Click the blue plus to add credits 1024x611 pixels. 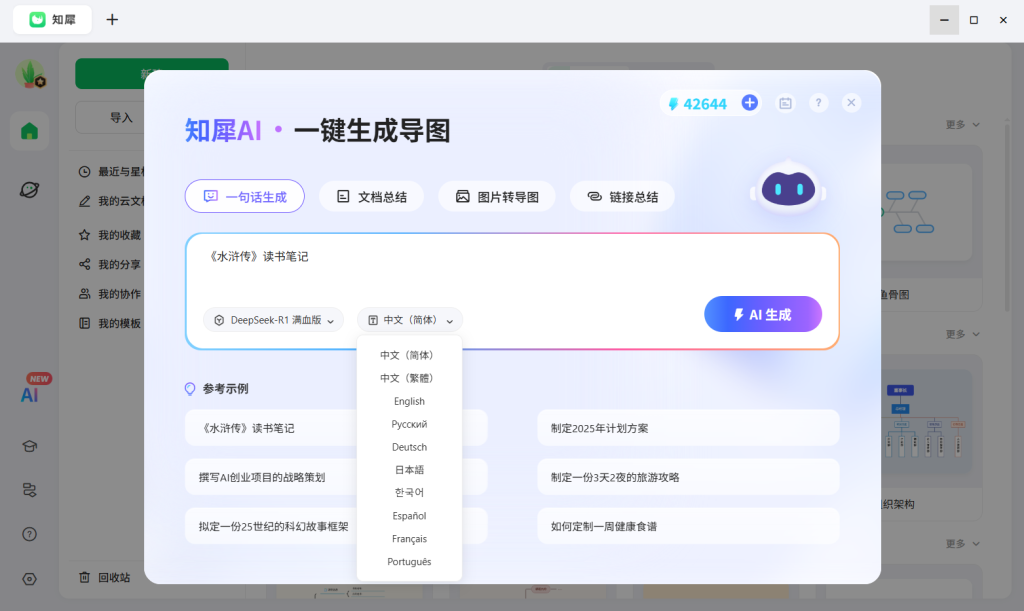(750, 102)
